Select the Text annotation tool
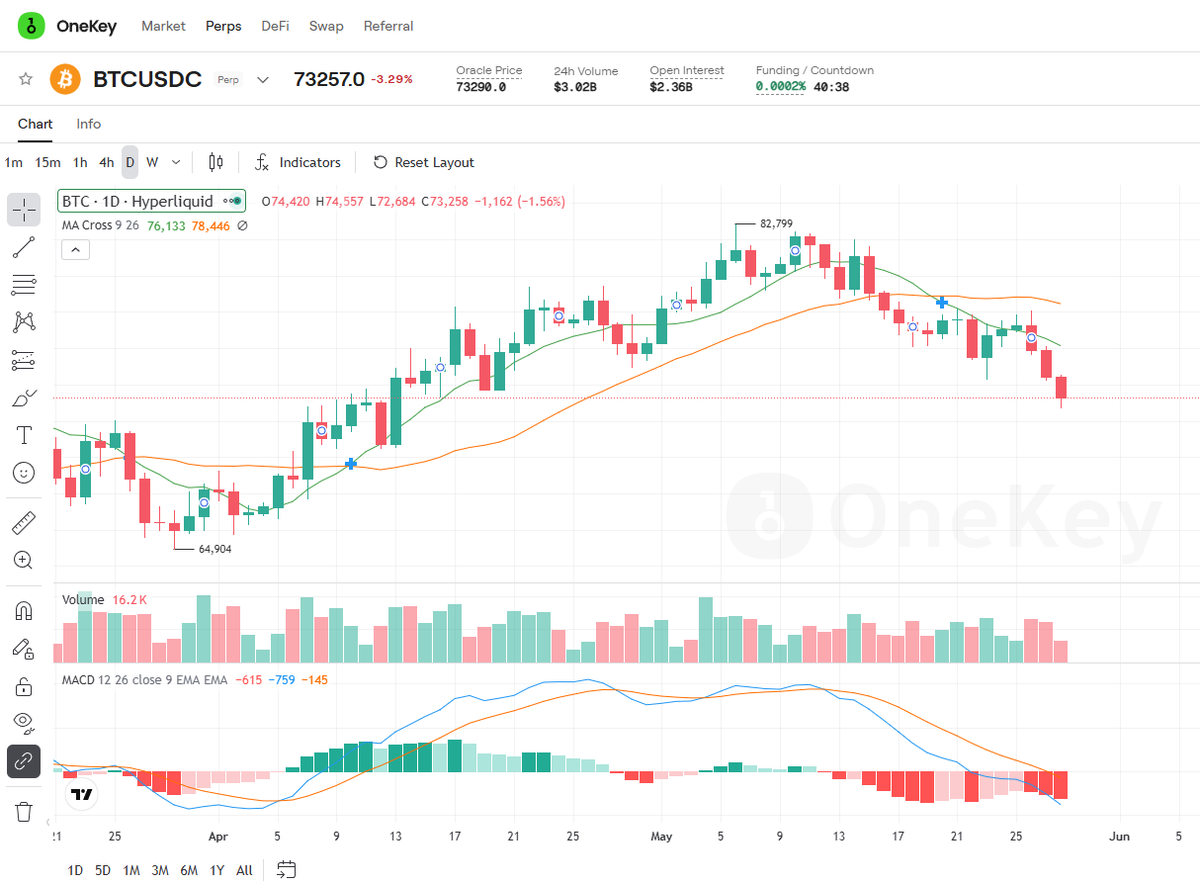Viewport: 1200px width, 884px height. pos(24,434)
